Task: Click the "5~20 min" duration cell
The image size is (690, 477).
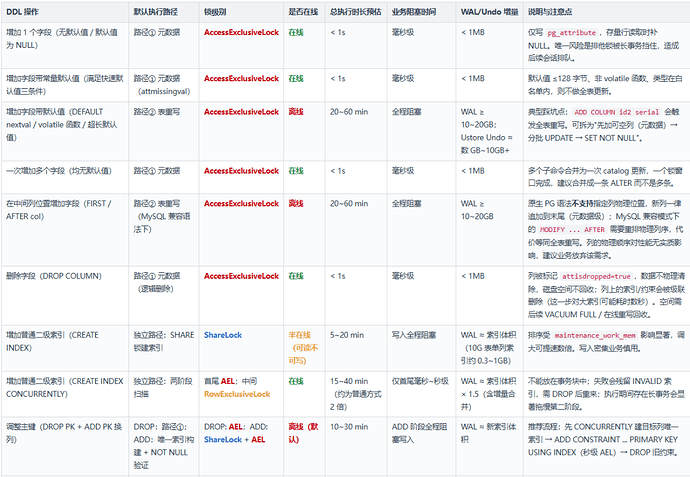Action: click(356, 348)
